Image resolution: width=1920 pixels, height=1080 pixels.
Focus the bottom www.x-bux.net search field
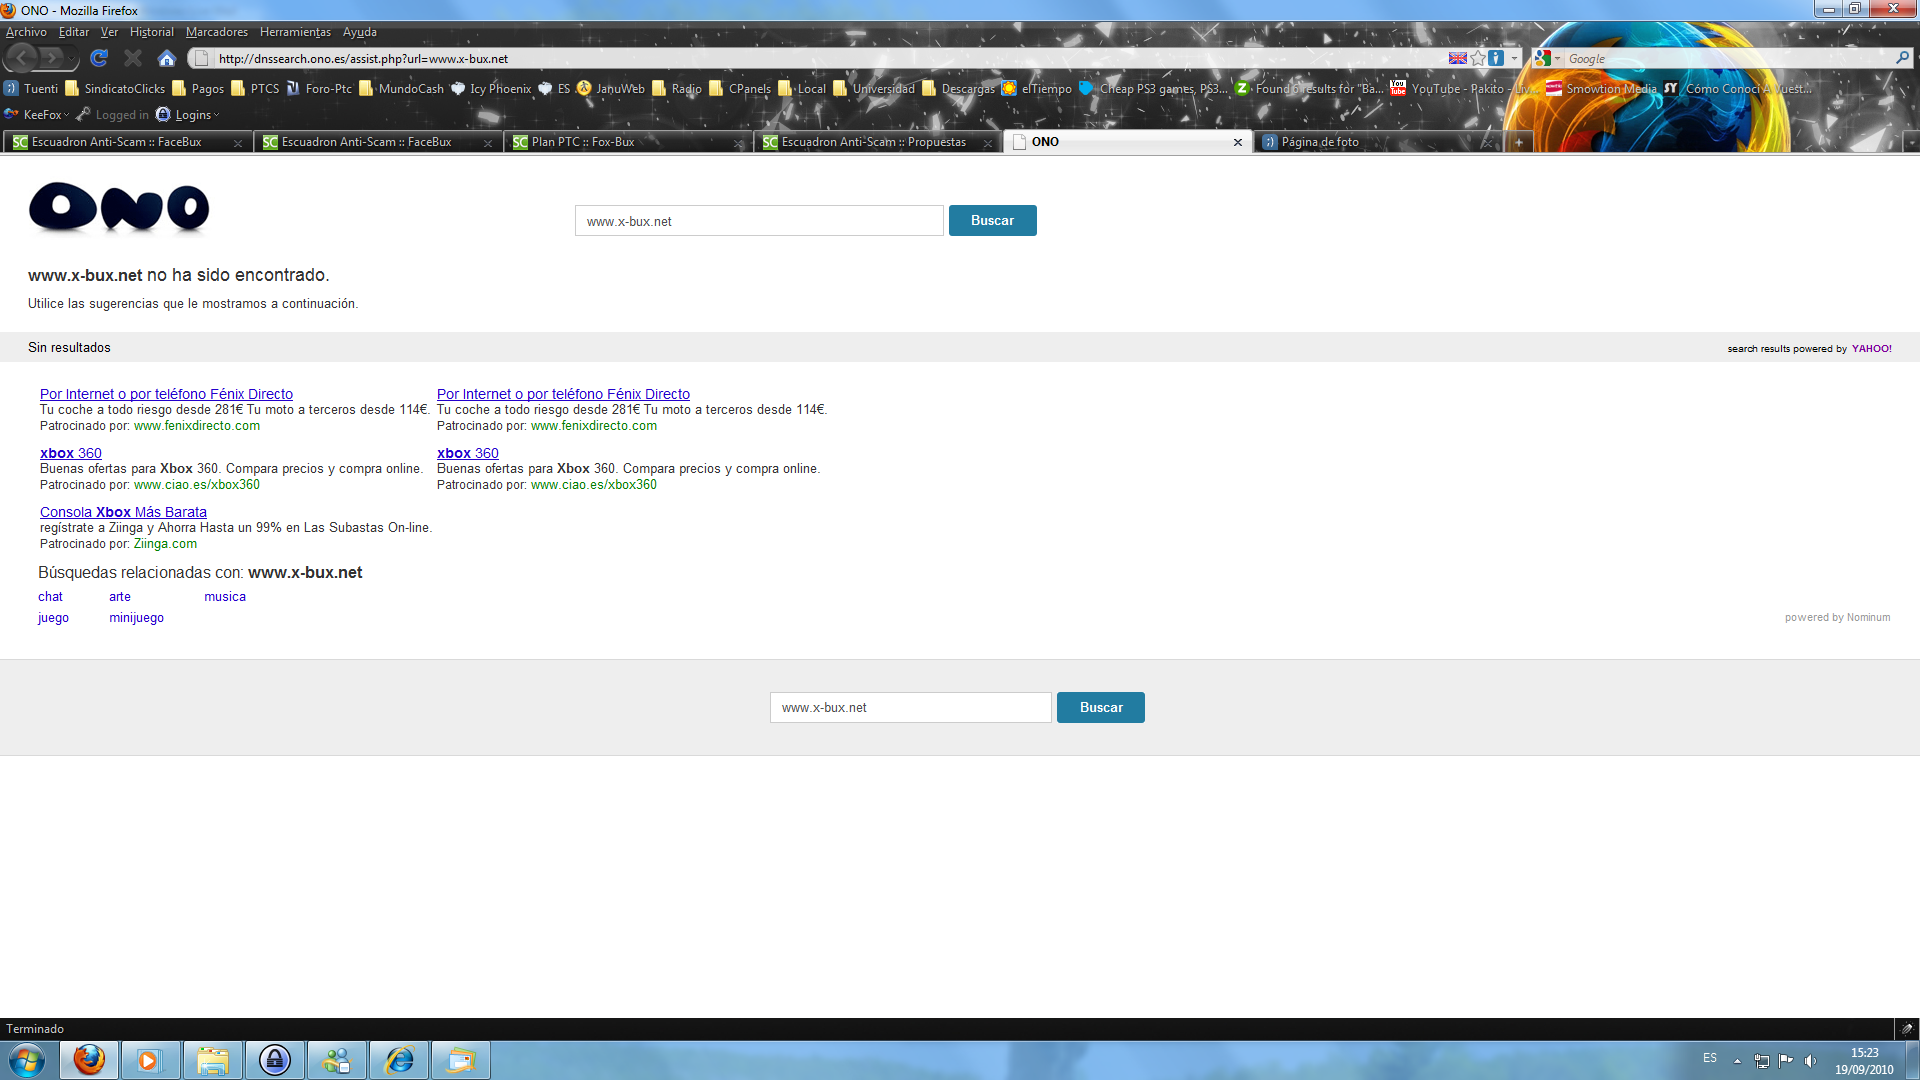tap(910, 708)
